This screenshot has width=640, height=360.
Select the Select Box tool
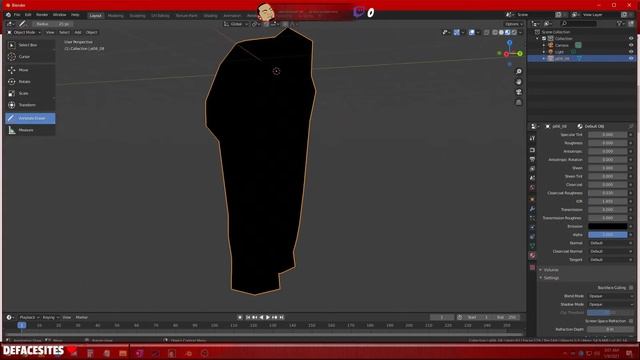[x=30, y=45]
